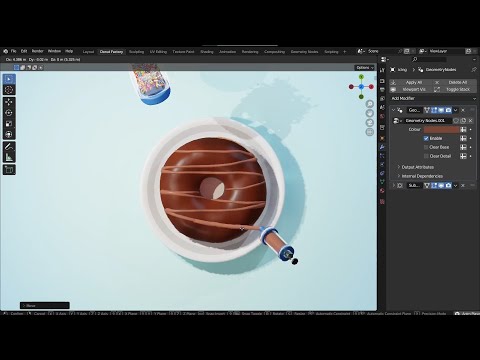Image resolution: width=480 pixels, height=360 pixels.
Task: Select the 3D Cursor tool
Action: tap(9, 90)
